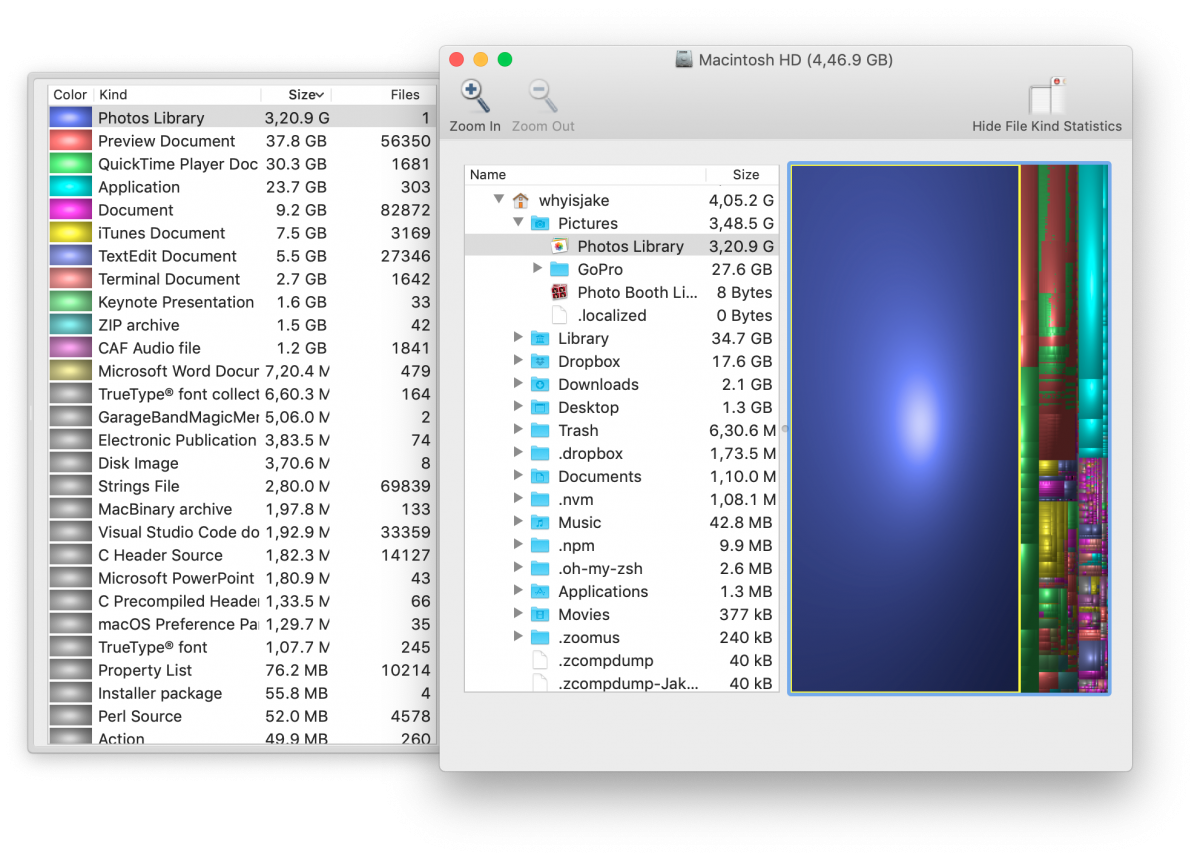Click the large blue Photos Library treemap block

tap(904, 428)
